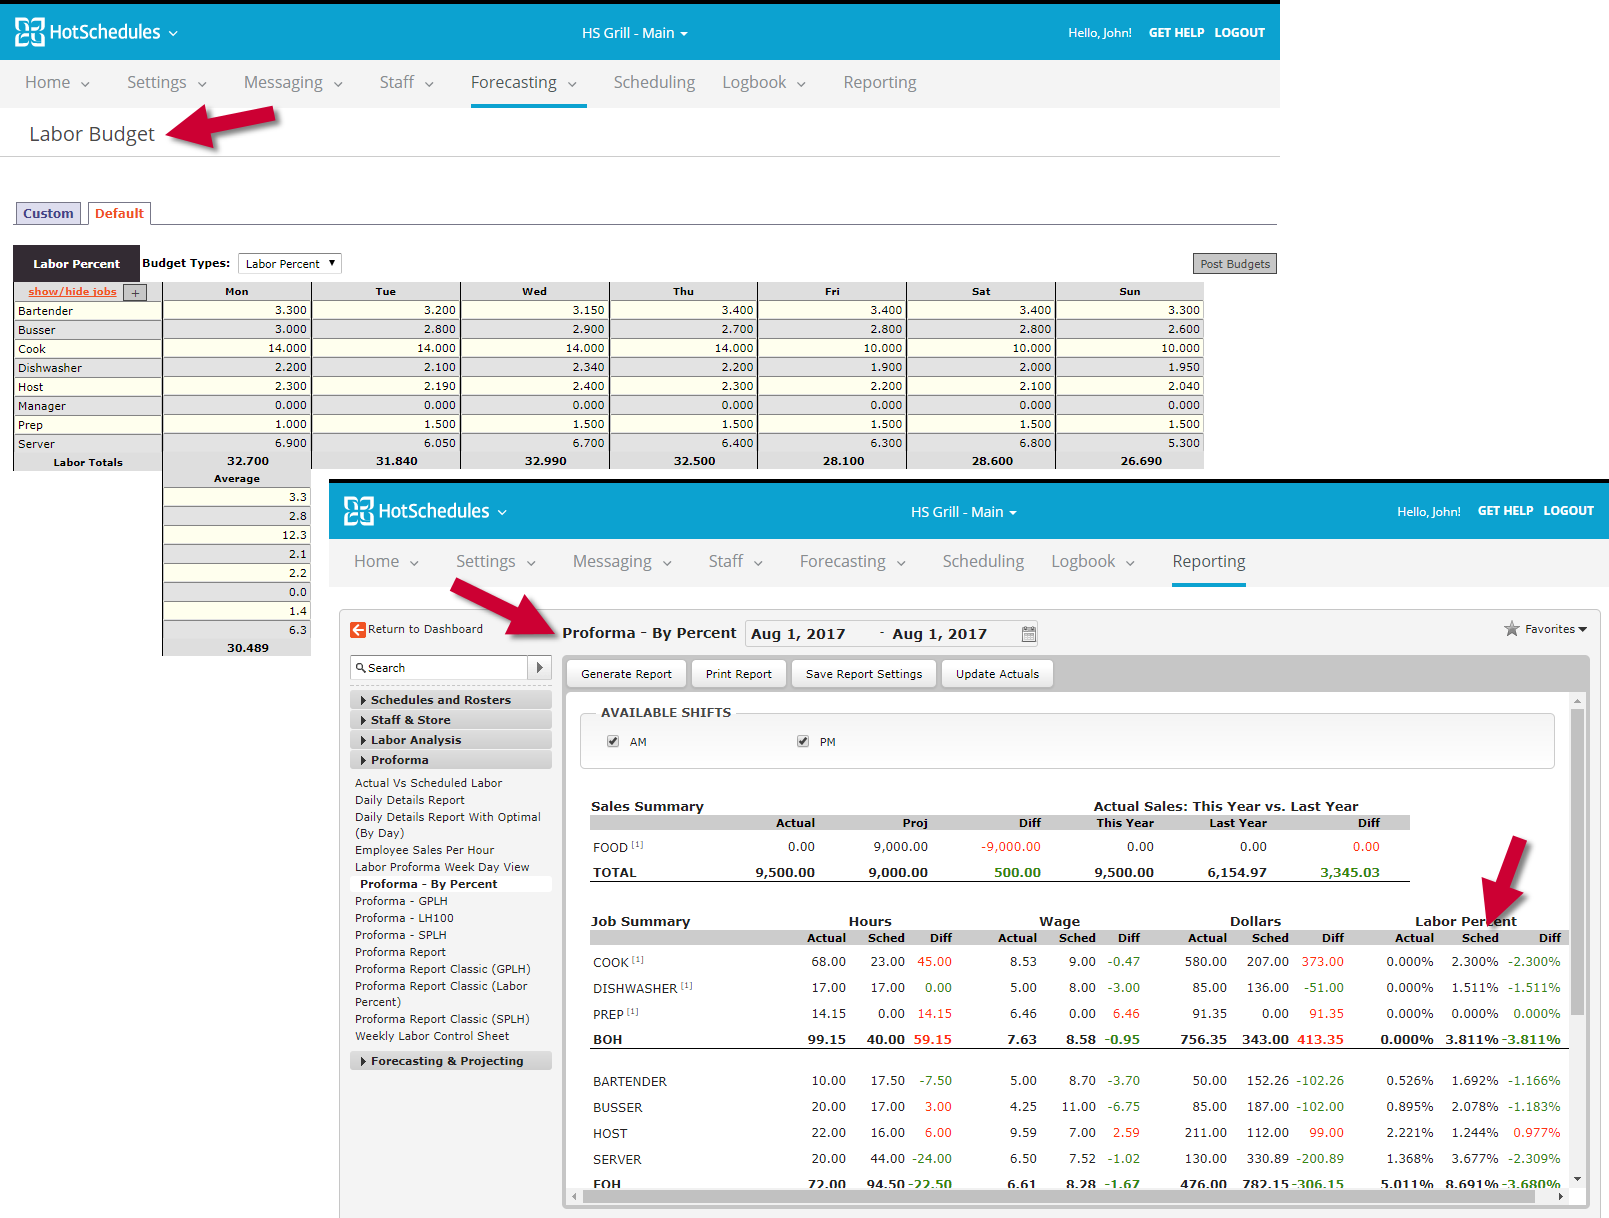1609x1218 pixels.
Task: Click Cook Friday budget cell 10.000
Action: click(x=832, y=349)
